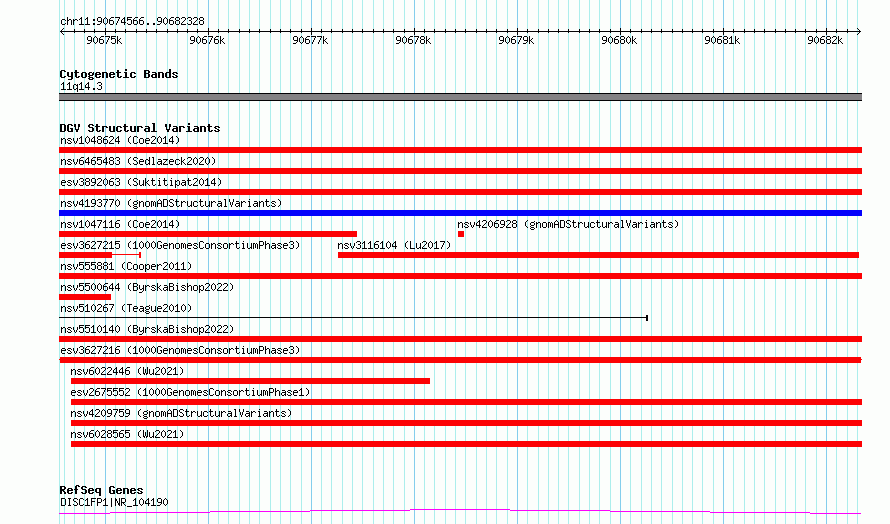This screenshot has width=890, height=524.
Task: Click the 90680k ruler tick label
Action: [x=619, y=40]
